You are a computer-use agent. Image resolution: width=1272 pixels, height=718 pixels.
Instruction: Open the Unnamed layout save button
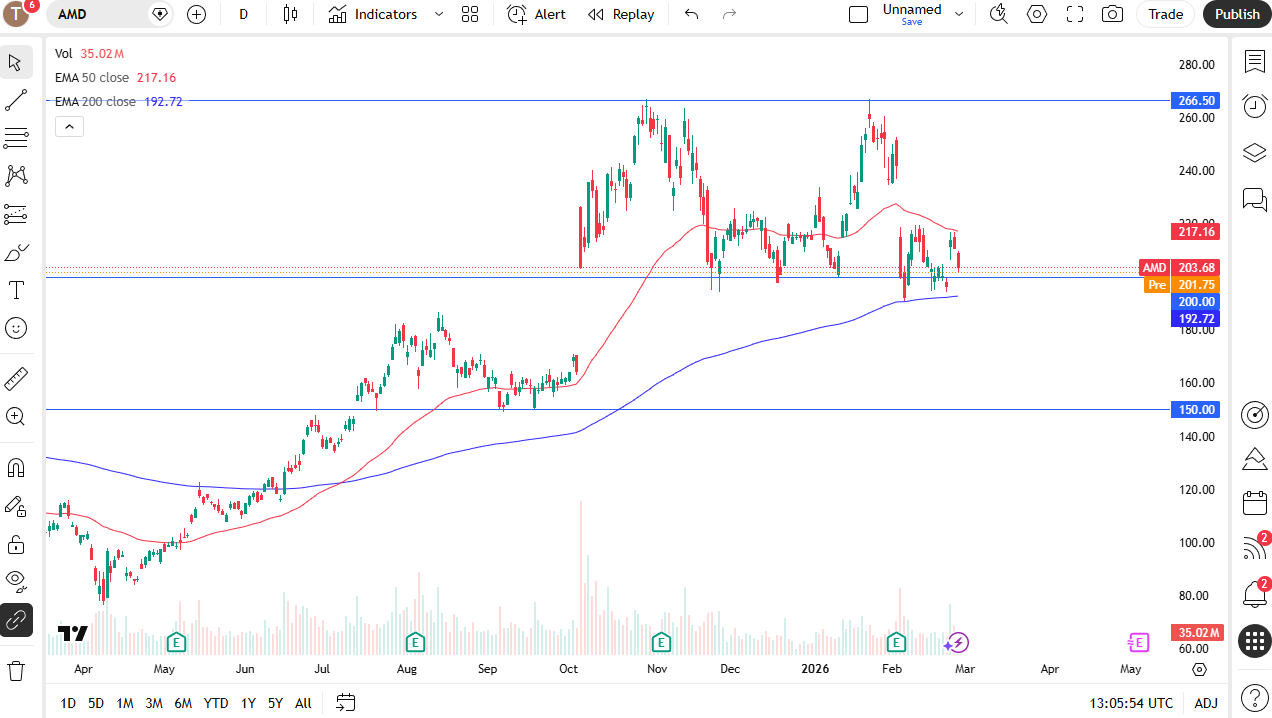point(912,14)
